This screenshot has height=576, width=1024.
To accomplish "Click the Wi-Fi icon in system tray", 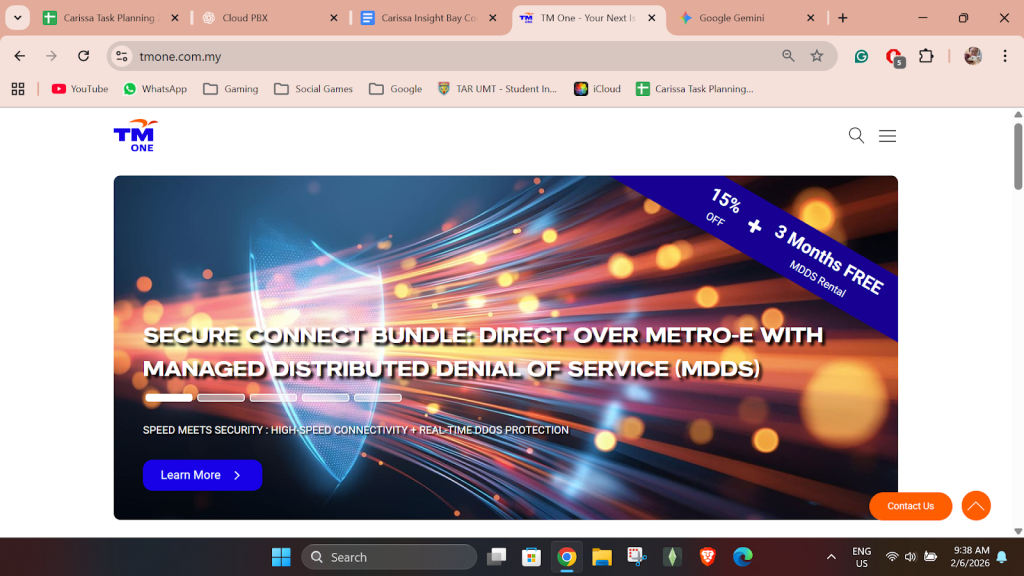I will (891, 557).
